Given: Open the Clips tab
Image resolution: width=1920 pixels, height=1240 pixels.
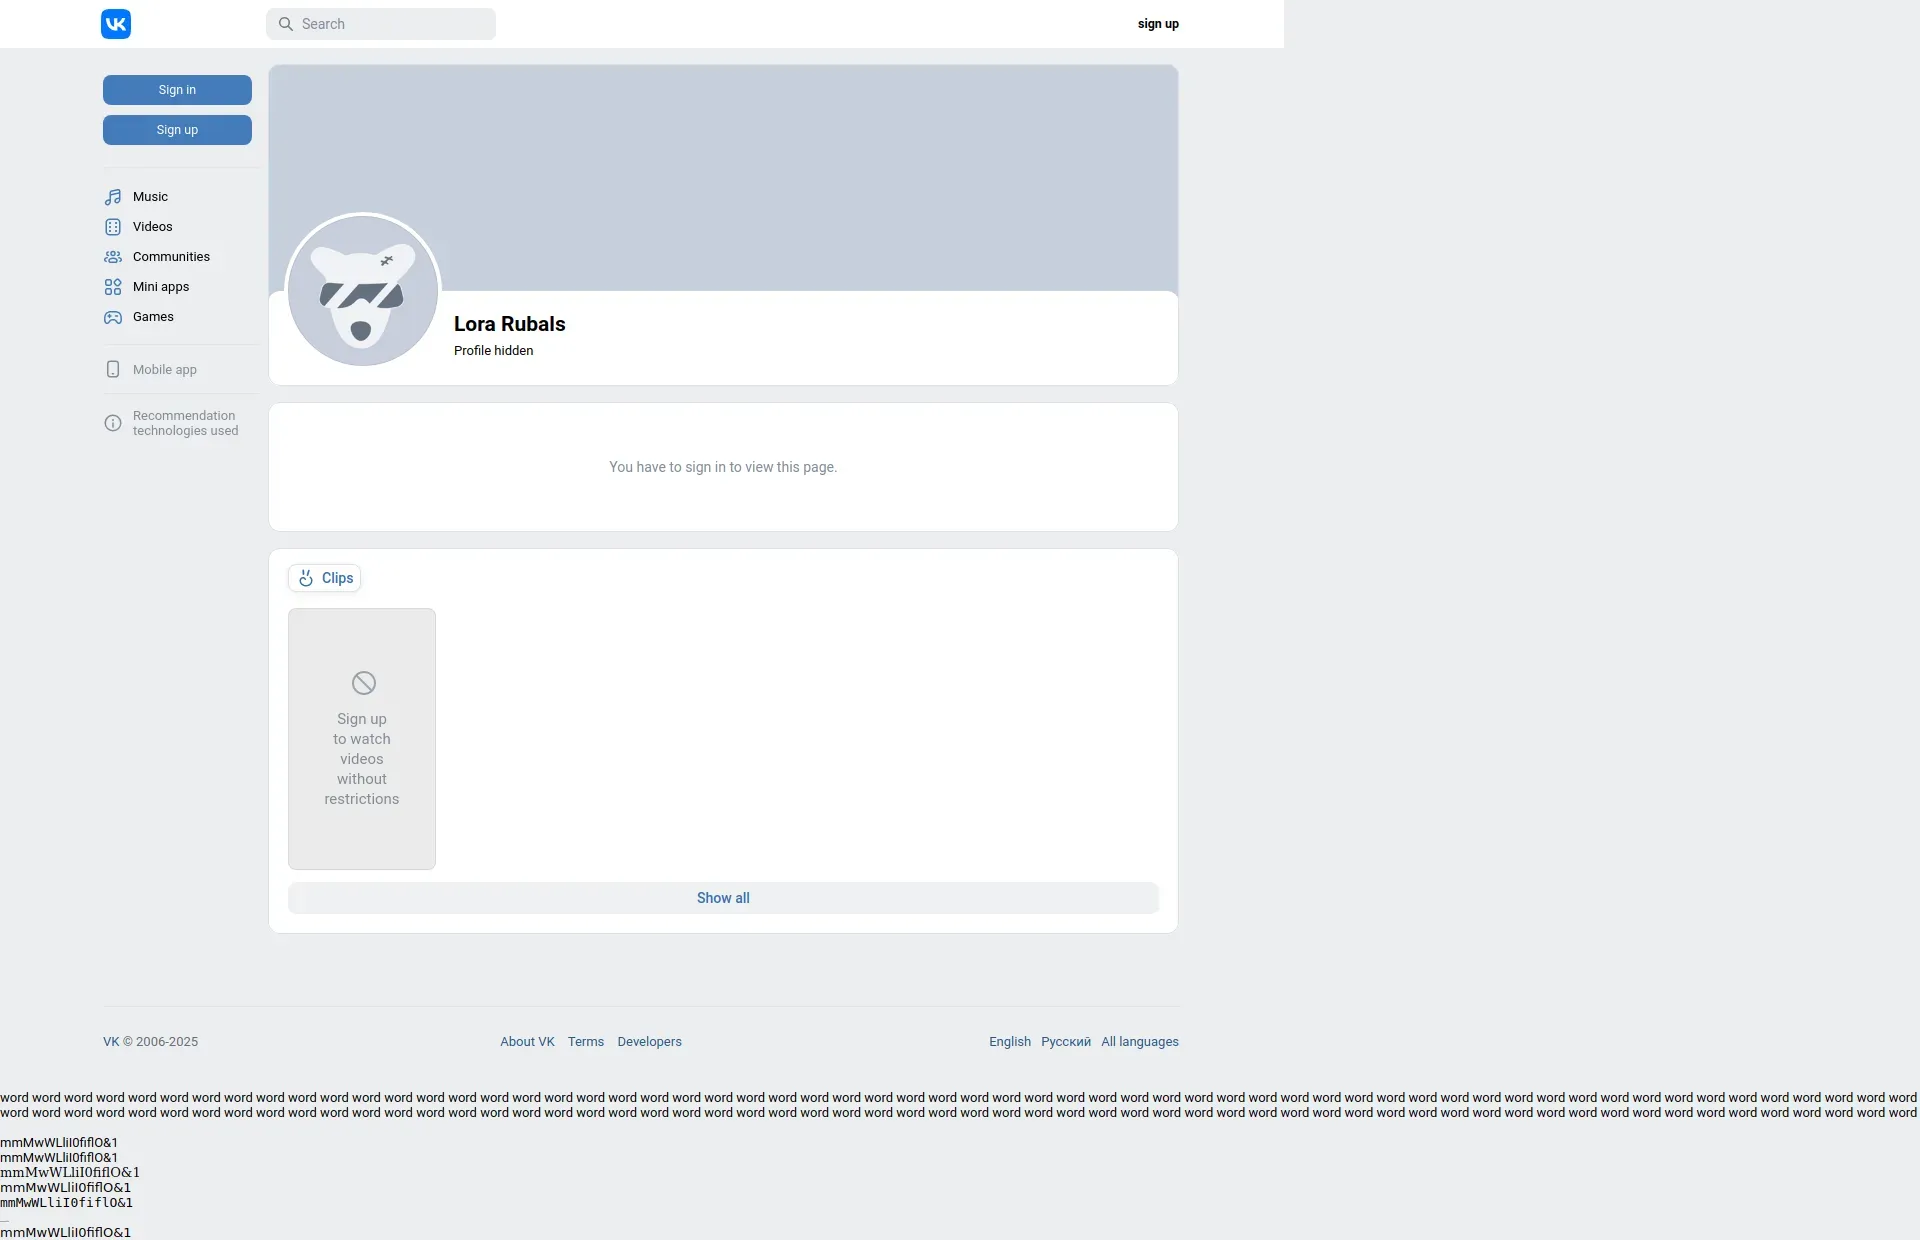Looking at the screenshot, I should click(x=325, y=578).
